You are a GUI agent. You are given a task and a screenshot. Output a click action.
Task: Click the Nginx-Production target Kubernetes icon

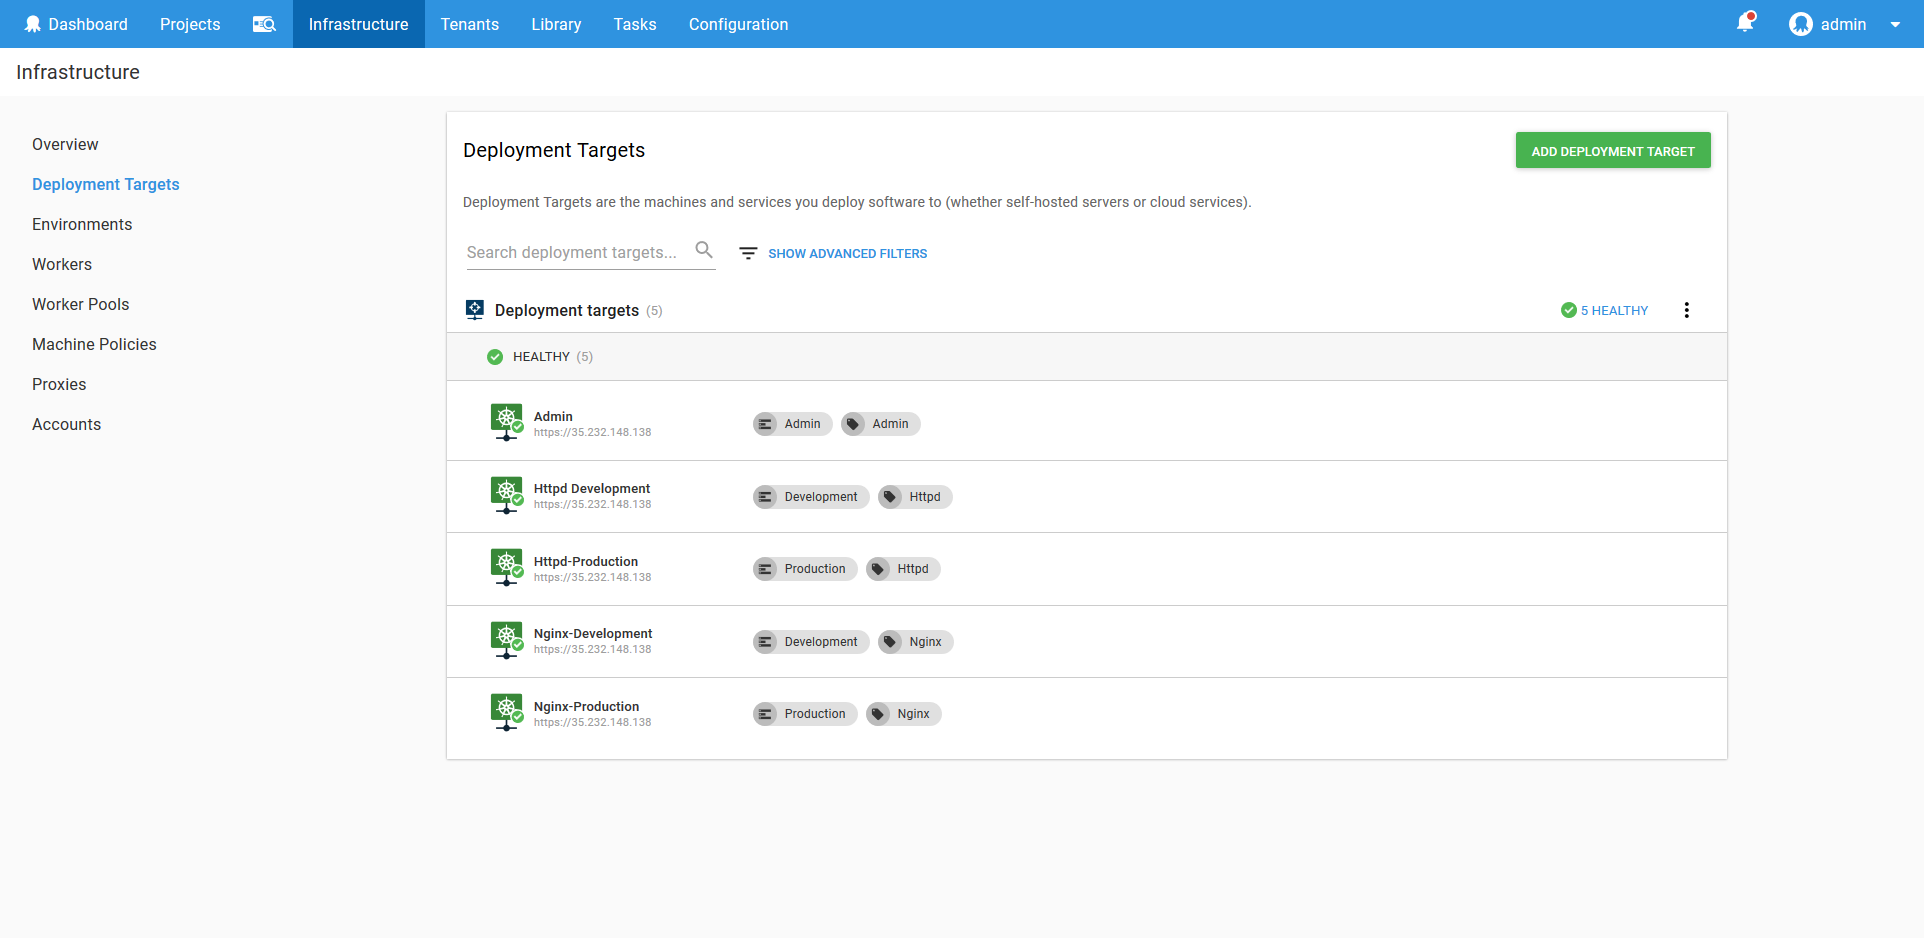507,712
